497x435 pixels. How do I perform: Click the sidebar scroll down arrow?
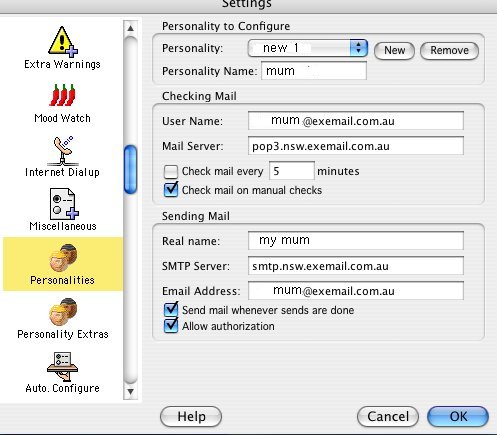[x=130, y=391]
